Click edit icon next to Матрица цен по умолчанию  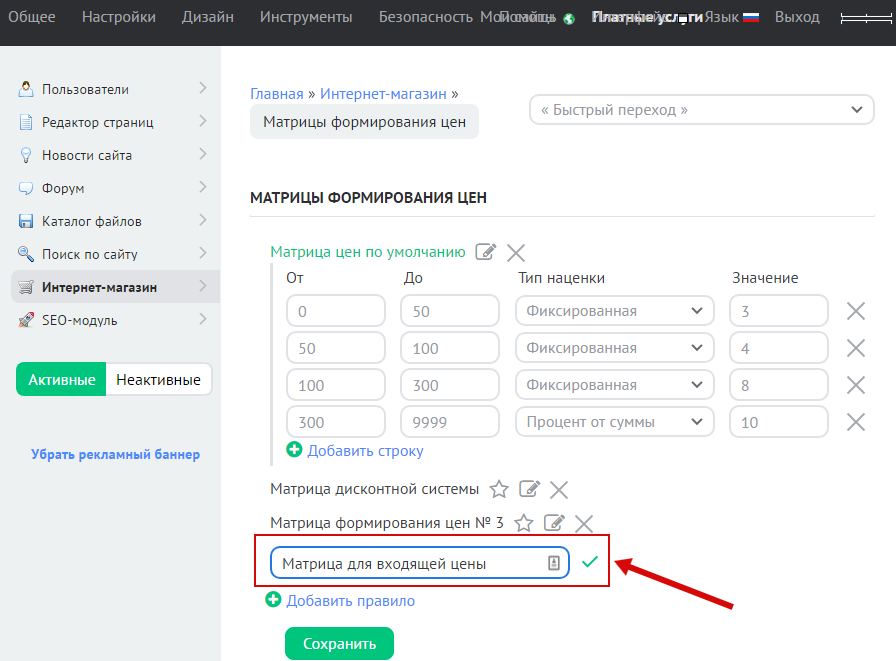(x=486, y=252)
